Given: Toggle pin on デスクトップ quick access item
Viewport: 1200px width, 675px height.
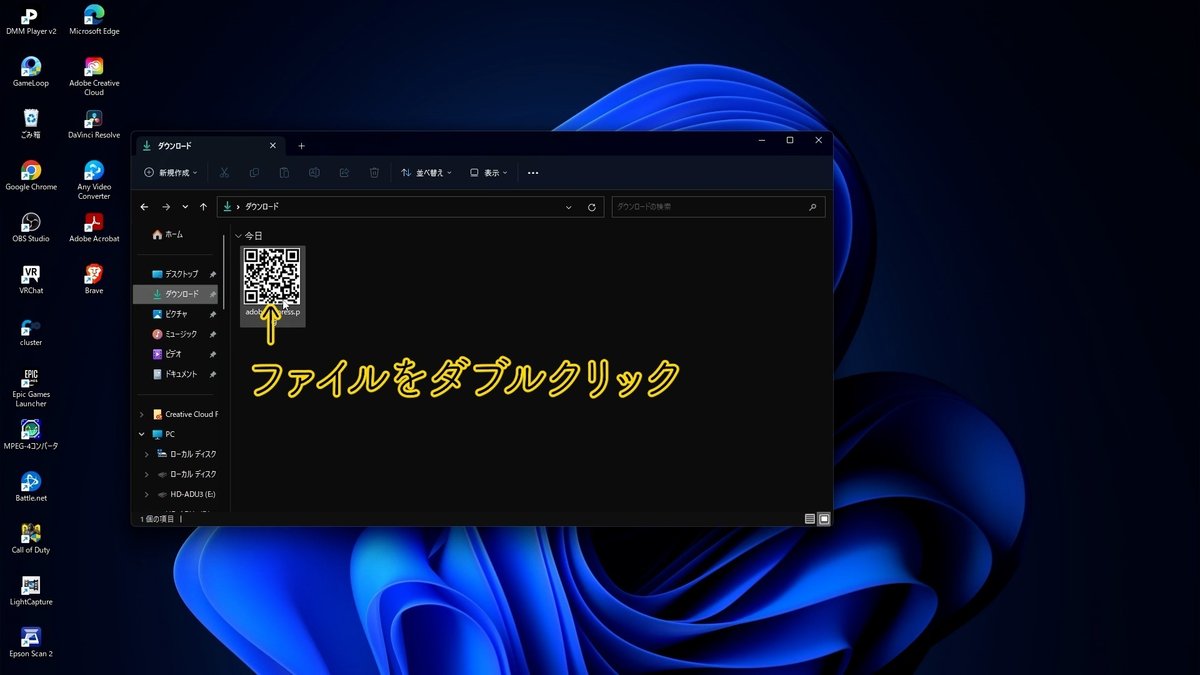Looking at the screenshot, I should point(213,274).
